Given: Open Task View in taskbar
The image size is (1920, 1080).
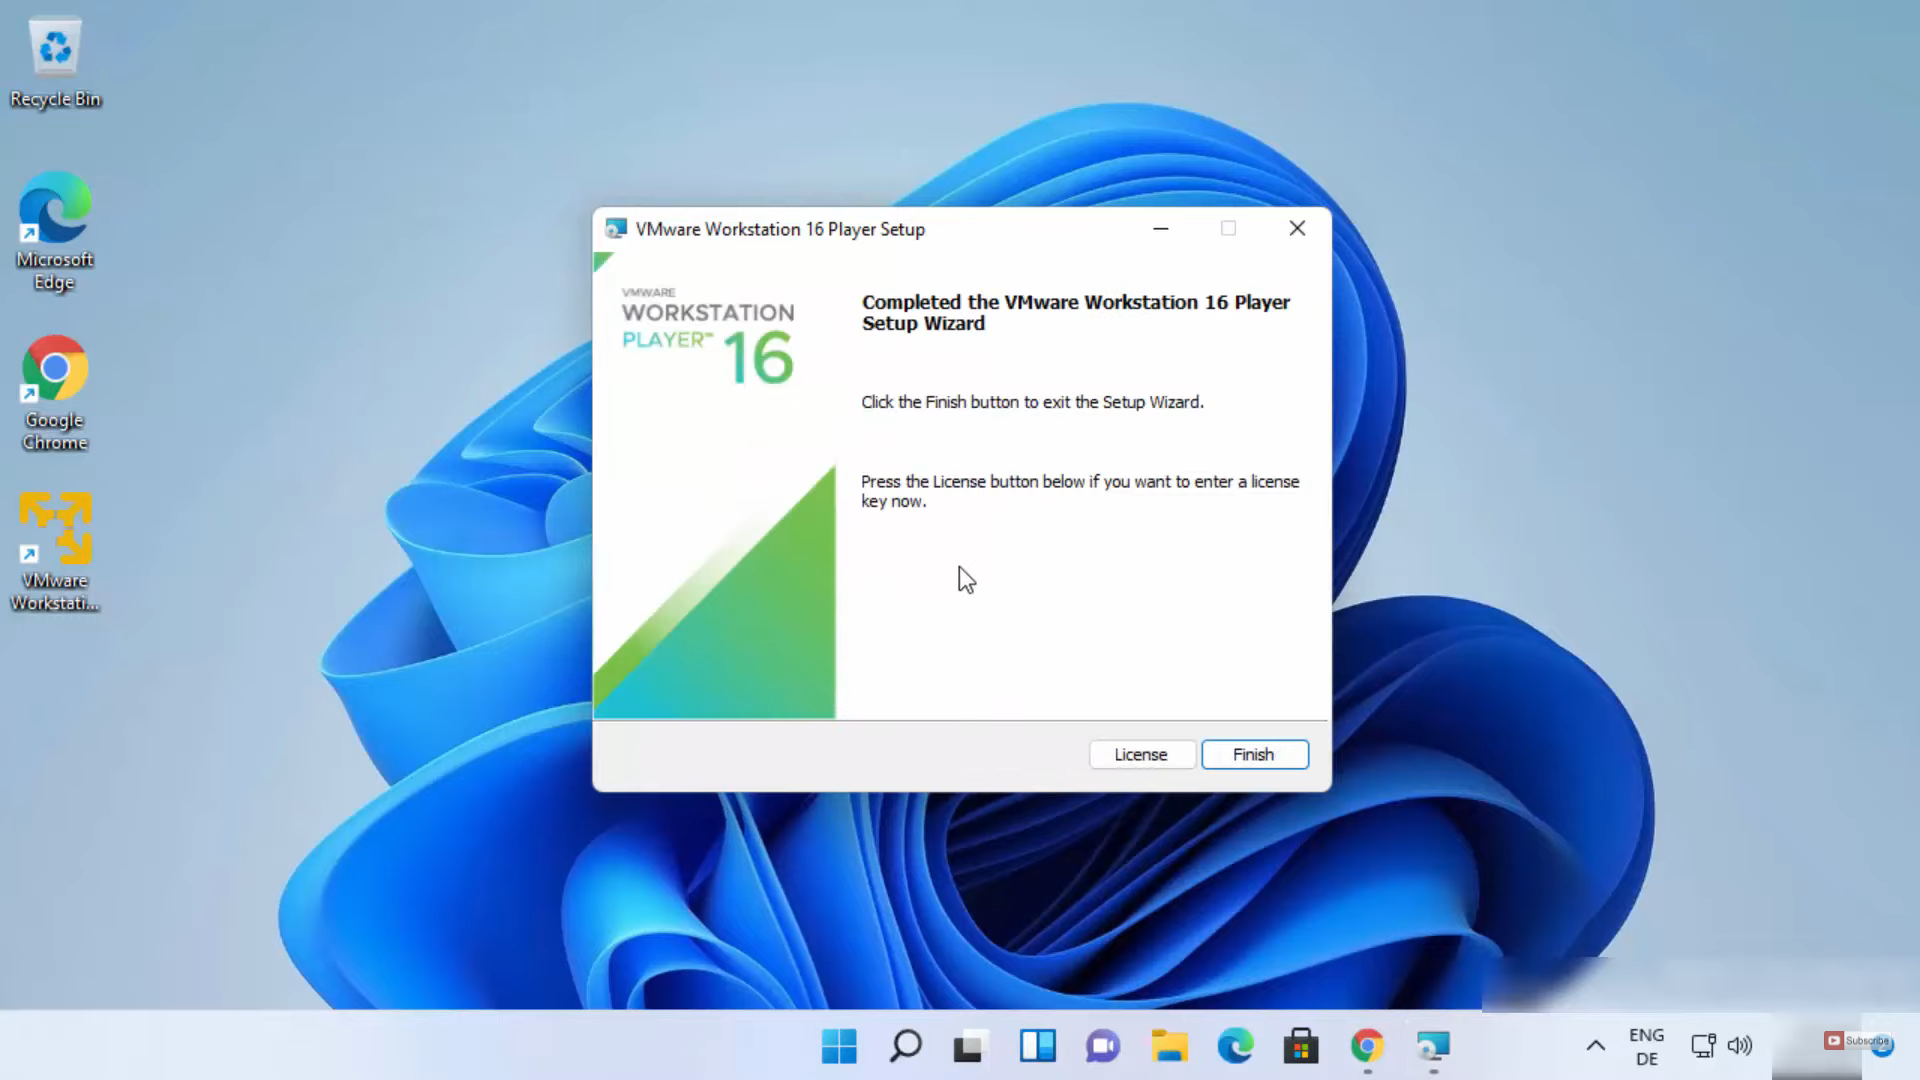Looking at the screenshot, I should [970, 1046].
